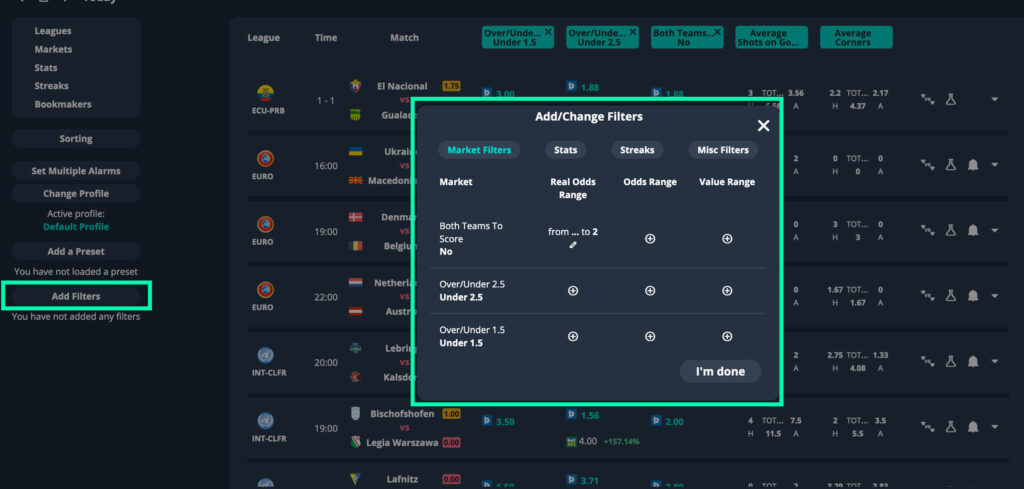Screen dimensions: 1024x489
Task: Remove the Both Teams No column chip
Action: [718, 31]
